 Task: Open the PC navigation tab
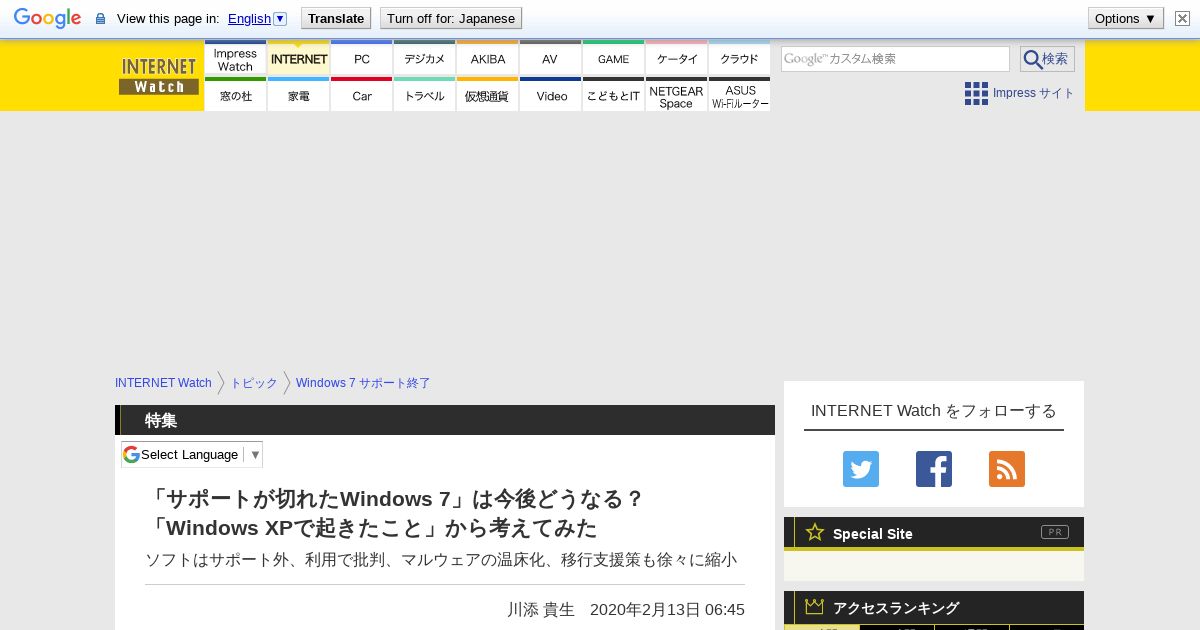(361, 59)
